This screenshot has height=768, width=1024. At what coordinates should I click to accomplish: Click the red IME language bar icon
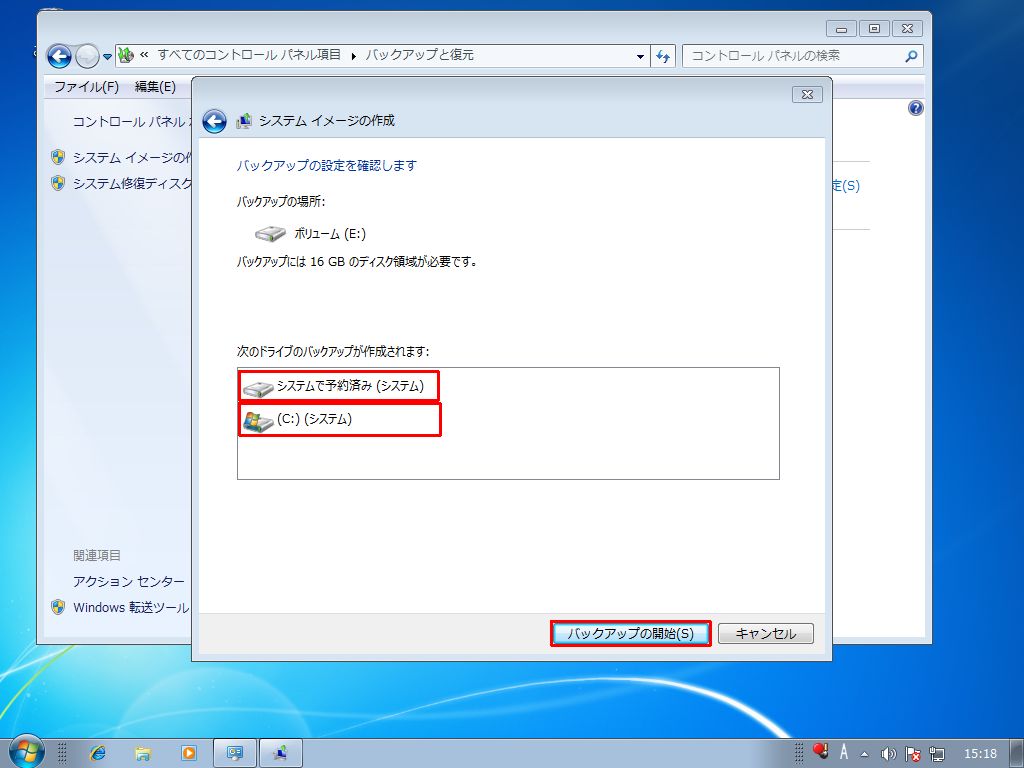coord(820,750)
